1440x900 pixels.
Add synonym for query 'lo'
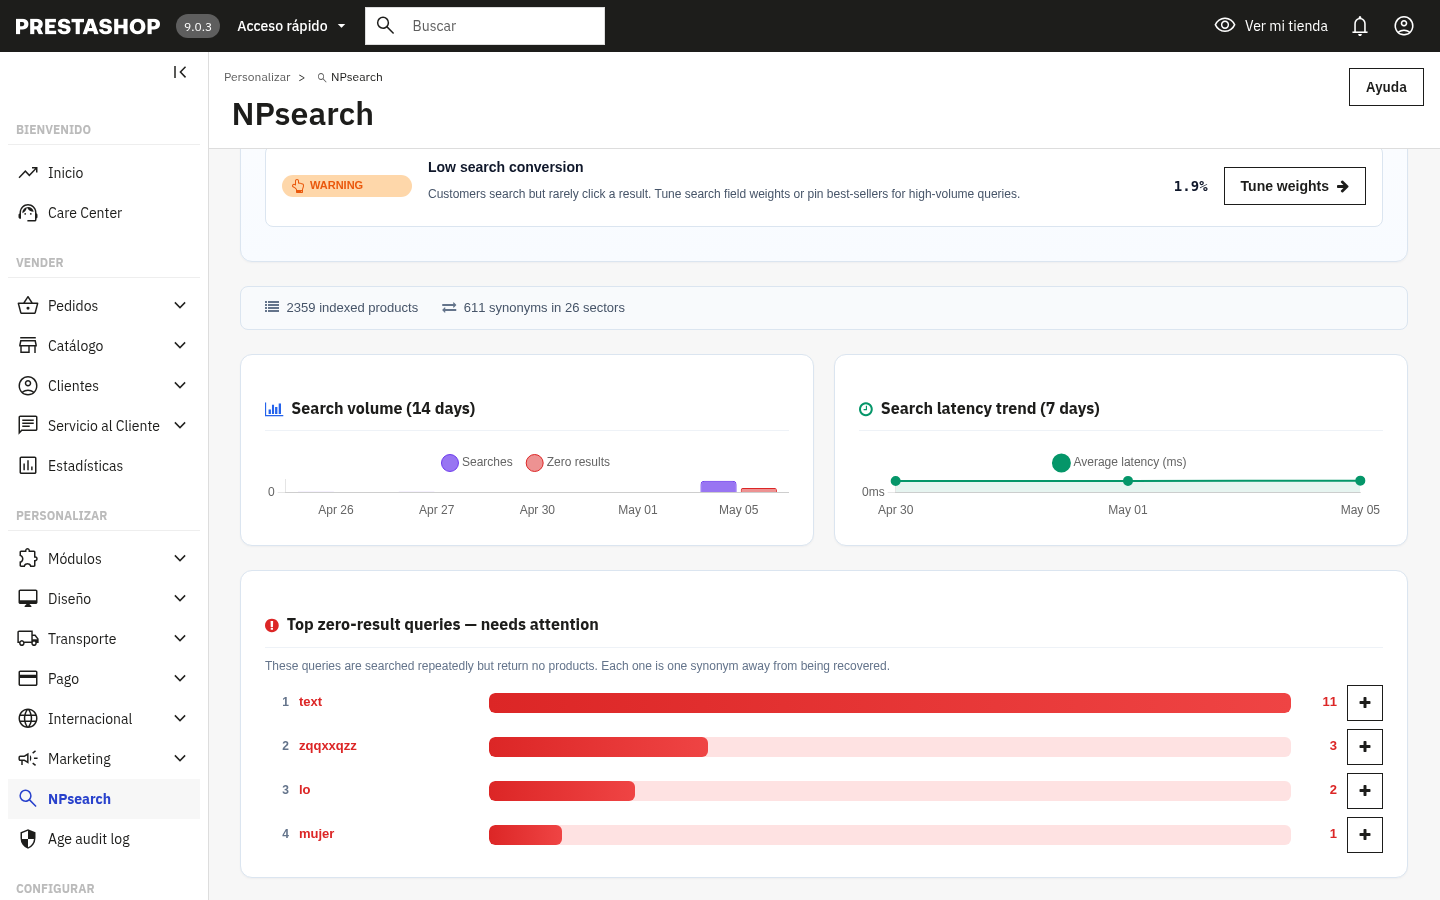pyautogui.click(x=1365, y=791)
